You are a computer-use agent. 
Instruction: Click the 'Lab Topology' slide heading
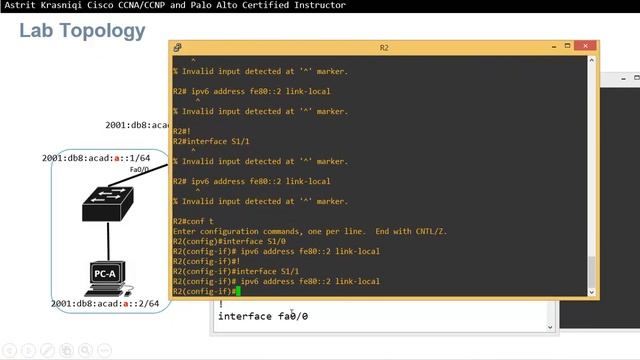coord(82,31)
